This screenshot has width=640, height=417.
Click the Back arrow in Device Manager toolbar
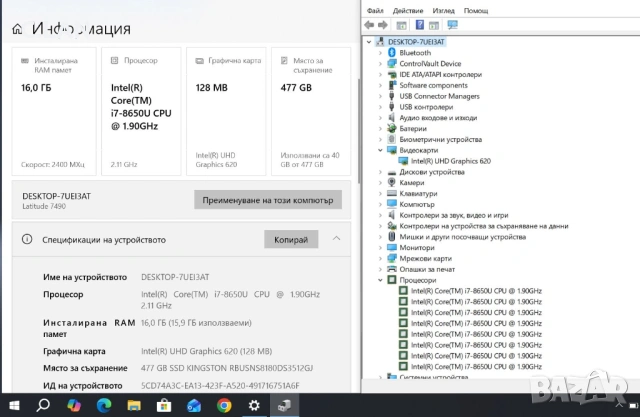coord(369,25)
